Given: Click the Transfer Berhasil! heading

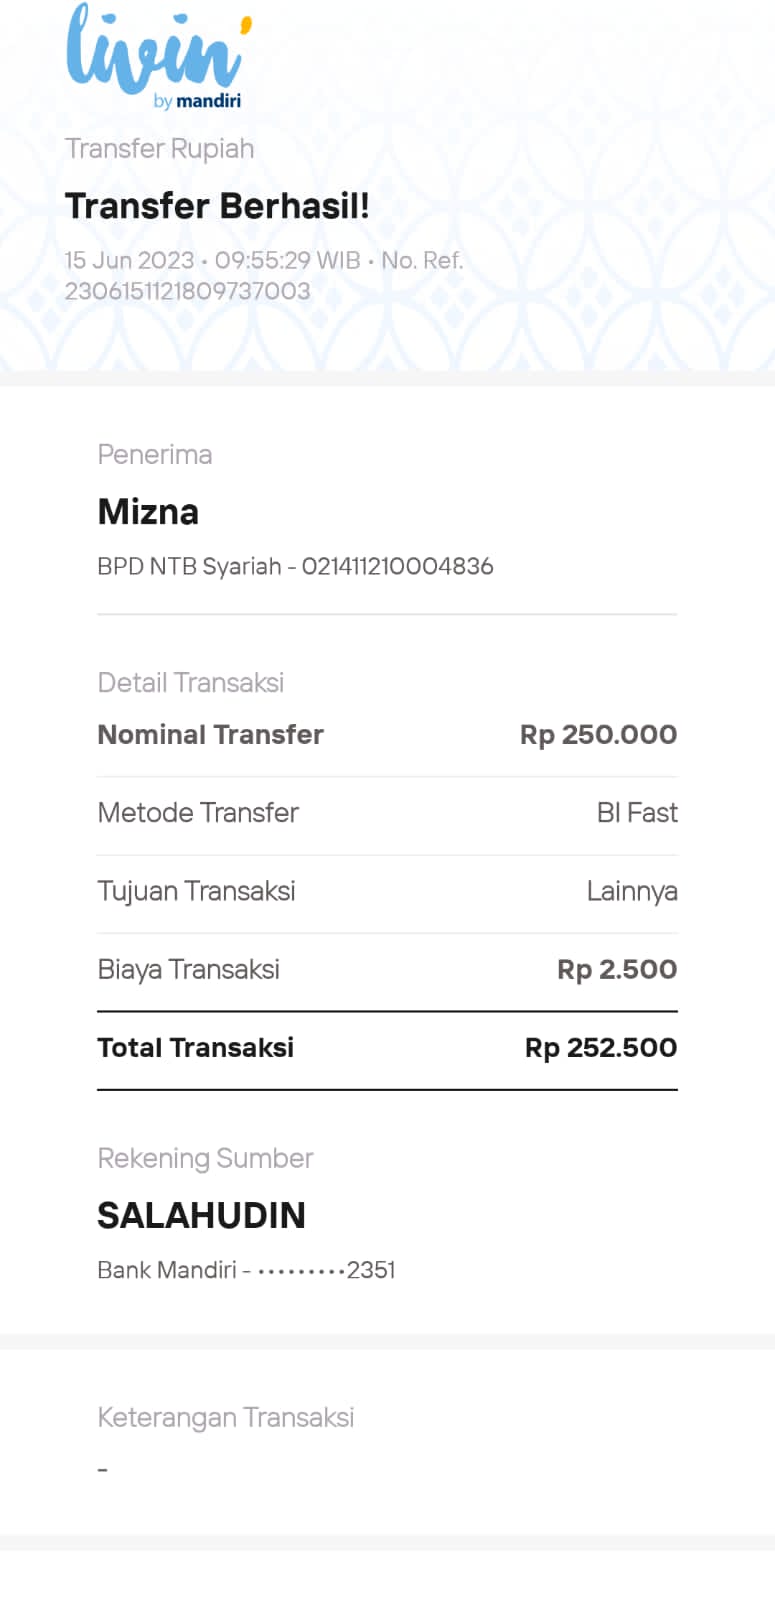Looking at the screenshot, I should coord(217,206).
